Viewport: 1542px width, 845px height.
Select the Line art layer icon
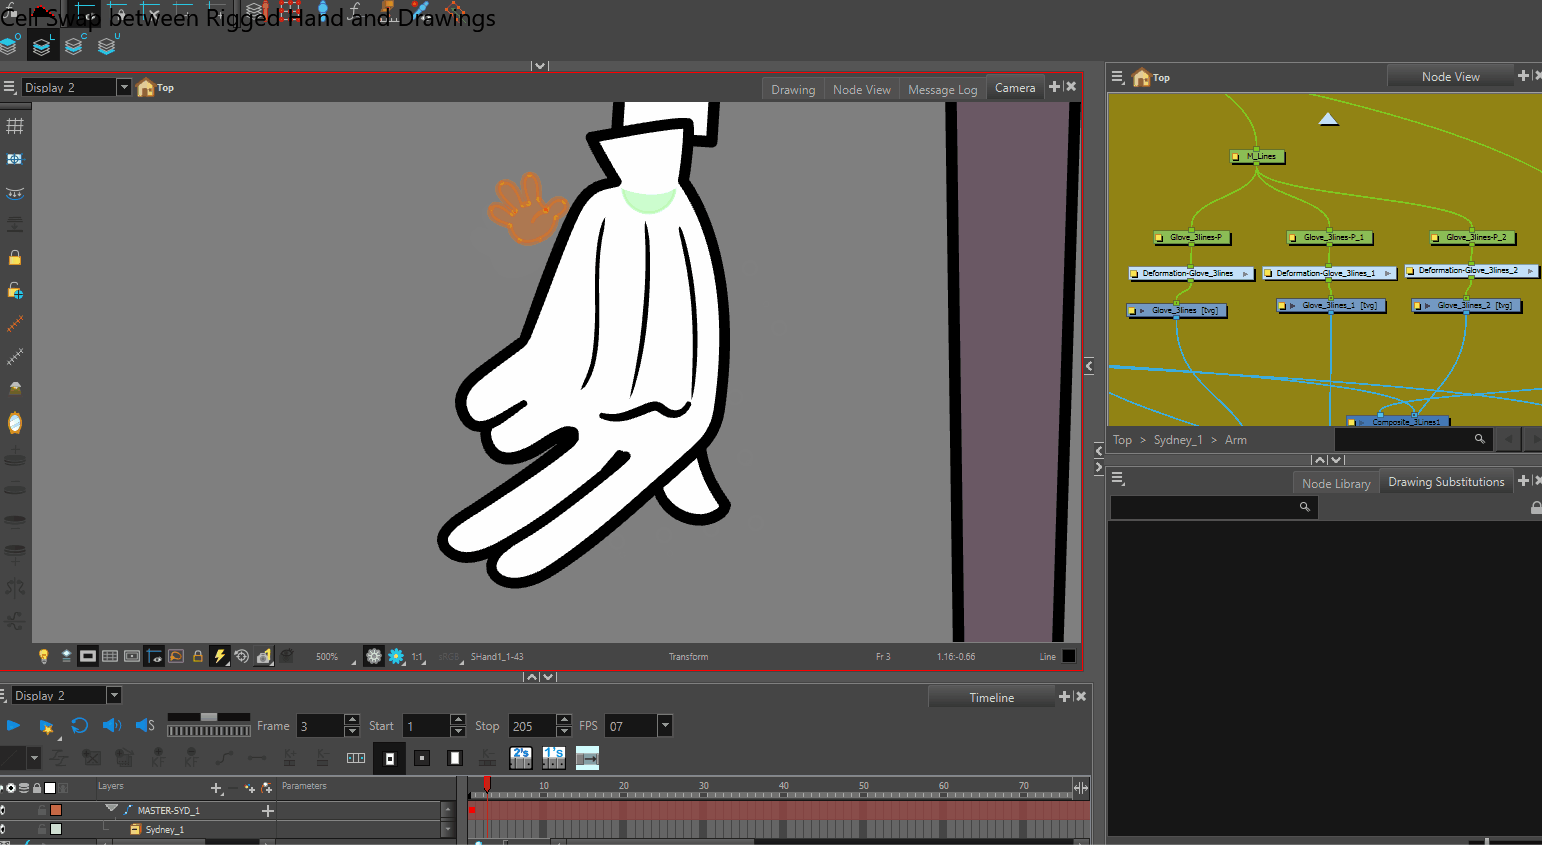coord(41,45)
